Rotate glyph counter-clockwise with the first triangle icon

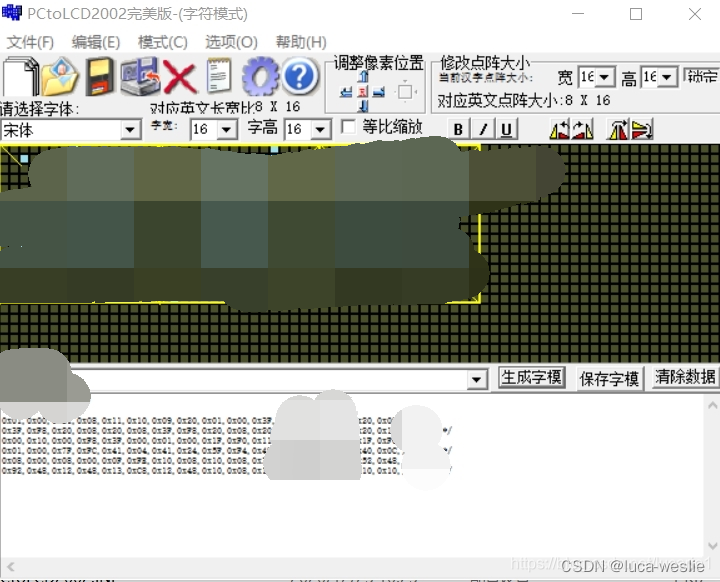click(559, 129)
